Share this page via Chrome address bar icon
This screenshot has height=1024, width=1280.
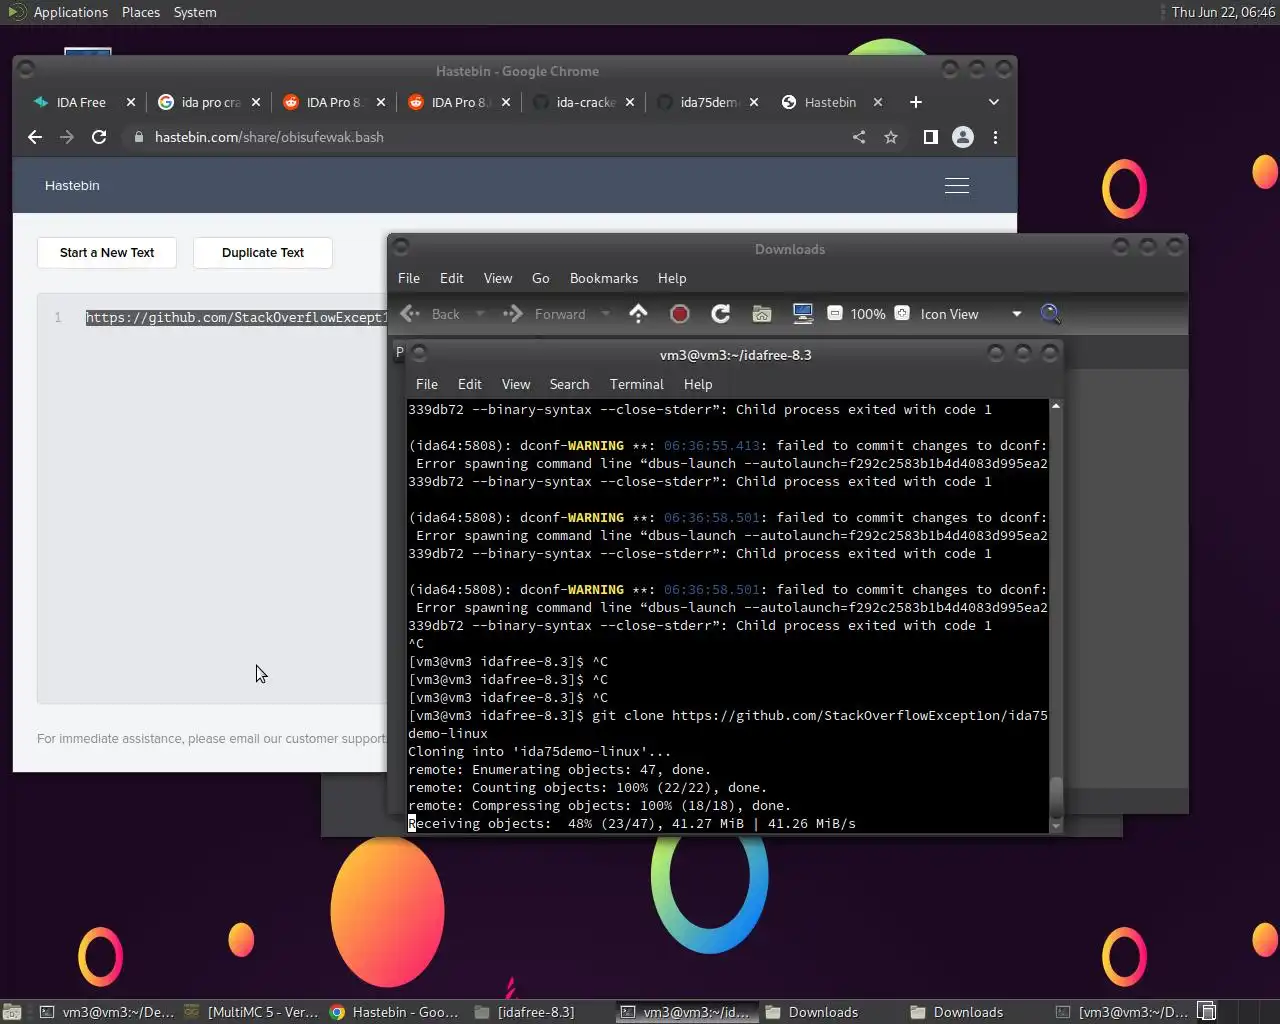[859, 137]
